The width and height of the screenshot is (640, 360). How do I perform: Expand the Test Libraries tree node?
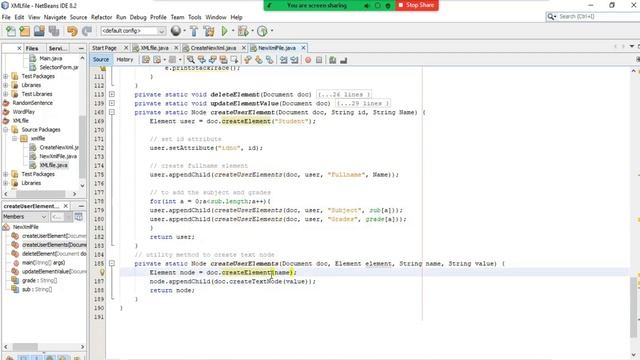pos(6,94)
